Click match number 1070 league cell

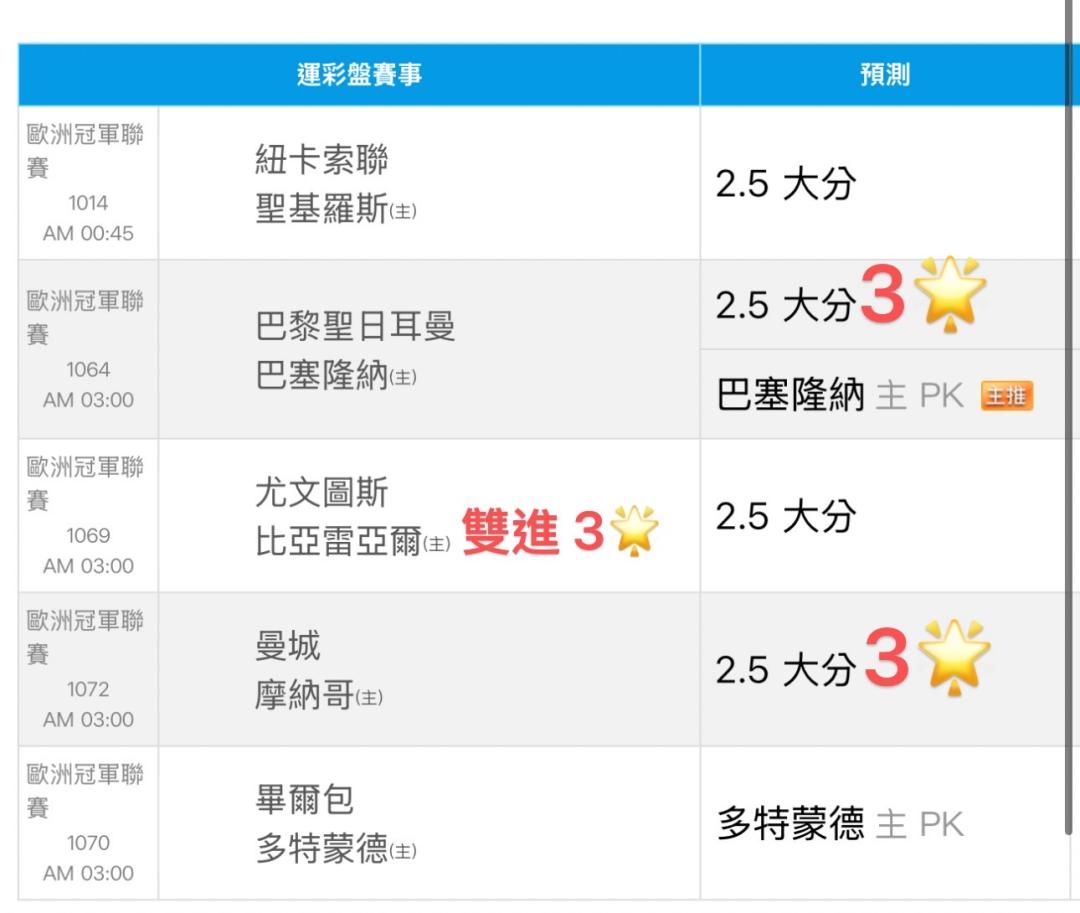point(88,823)
